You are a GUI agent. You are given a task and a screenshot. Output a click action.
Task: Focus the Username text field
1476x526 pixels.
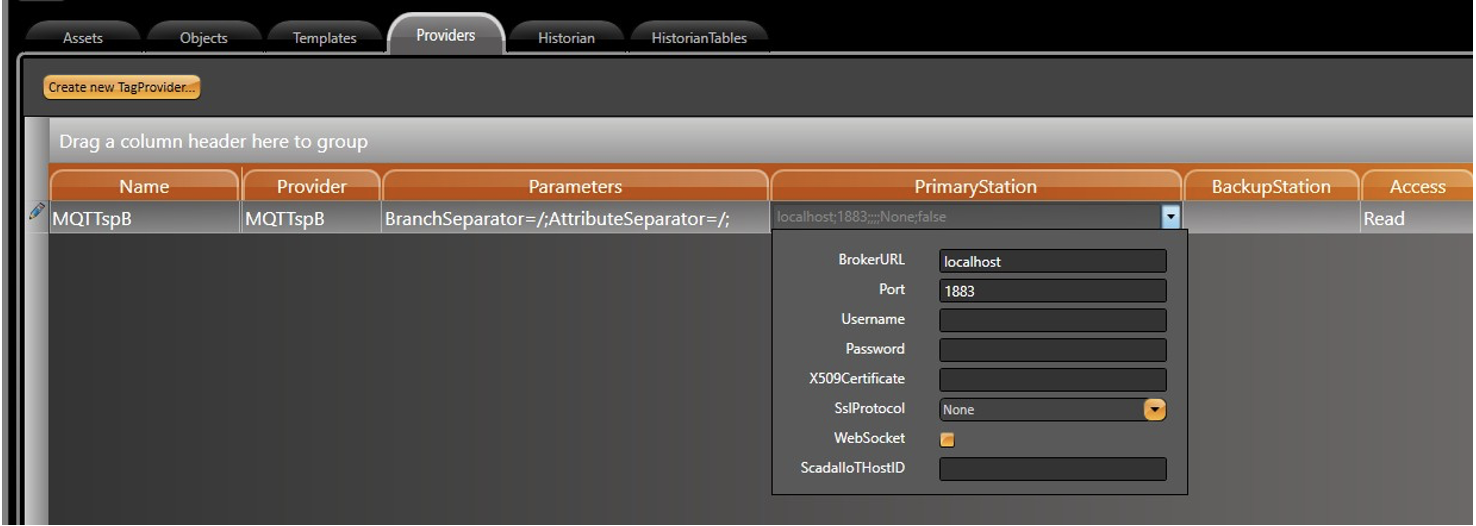(x=1052, y=320)
